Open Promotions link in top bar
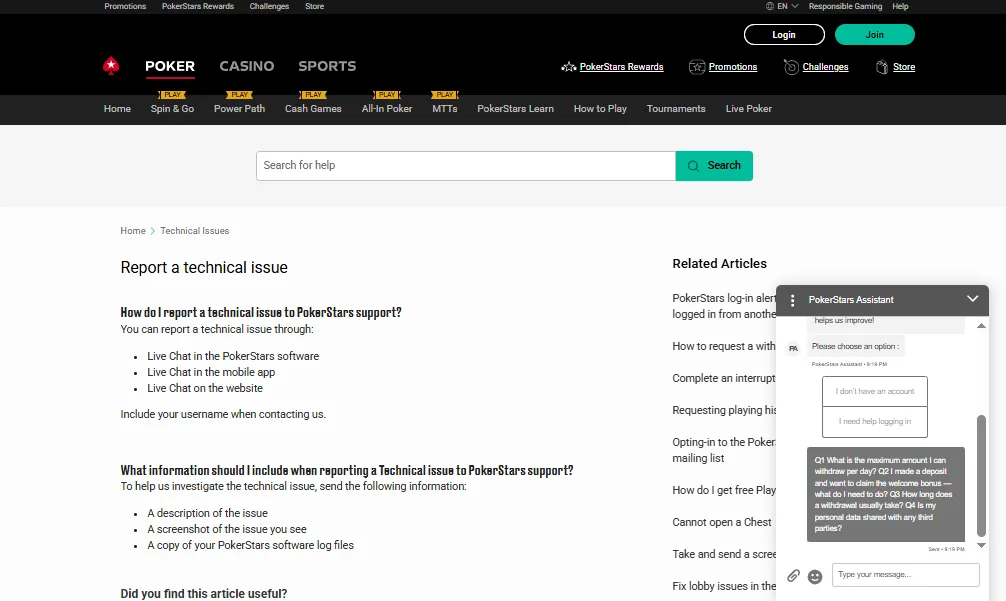The height and width of the screenshot is (601, 1006). point(125,6)
